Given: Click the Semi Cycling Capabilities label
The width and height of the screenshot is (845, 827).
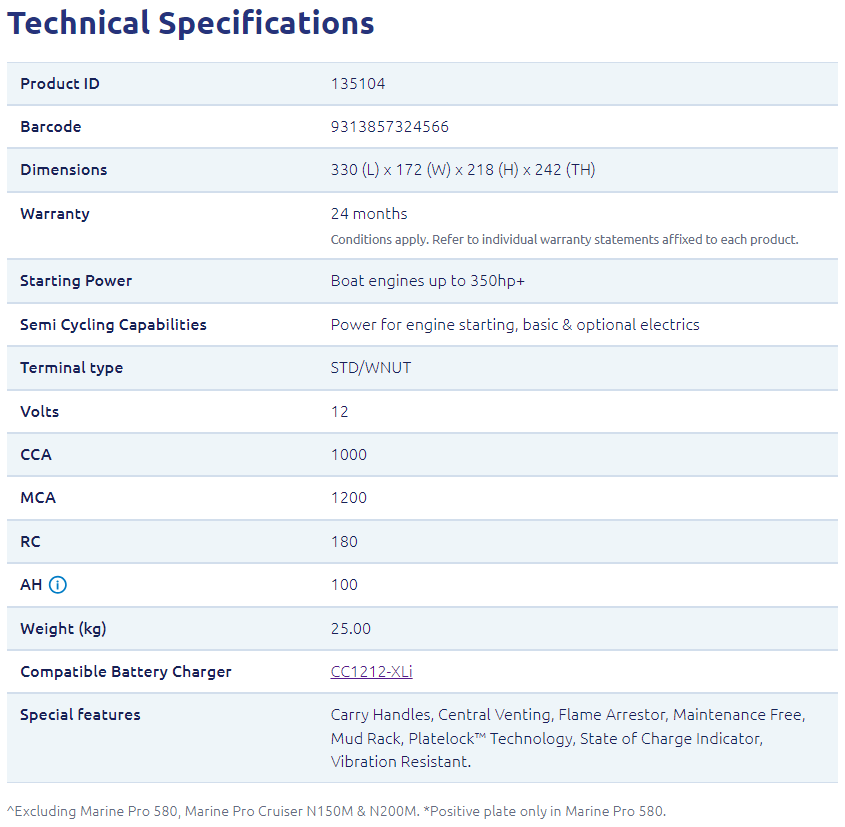Looking at the screenshot, I should point(113,325).
